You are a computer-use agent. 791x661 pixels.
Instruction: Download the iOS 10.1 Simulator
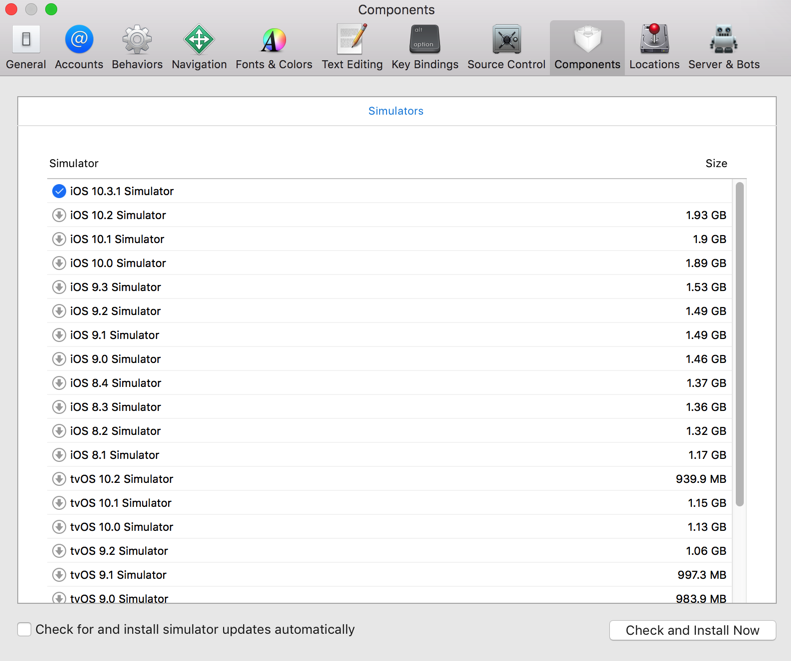[59, 239]
